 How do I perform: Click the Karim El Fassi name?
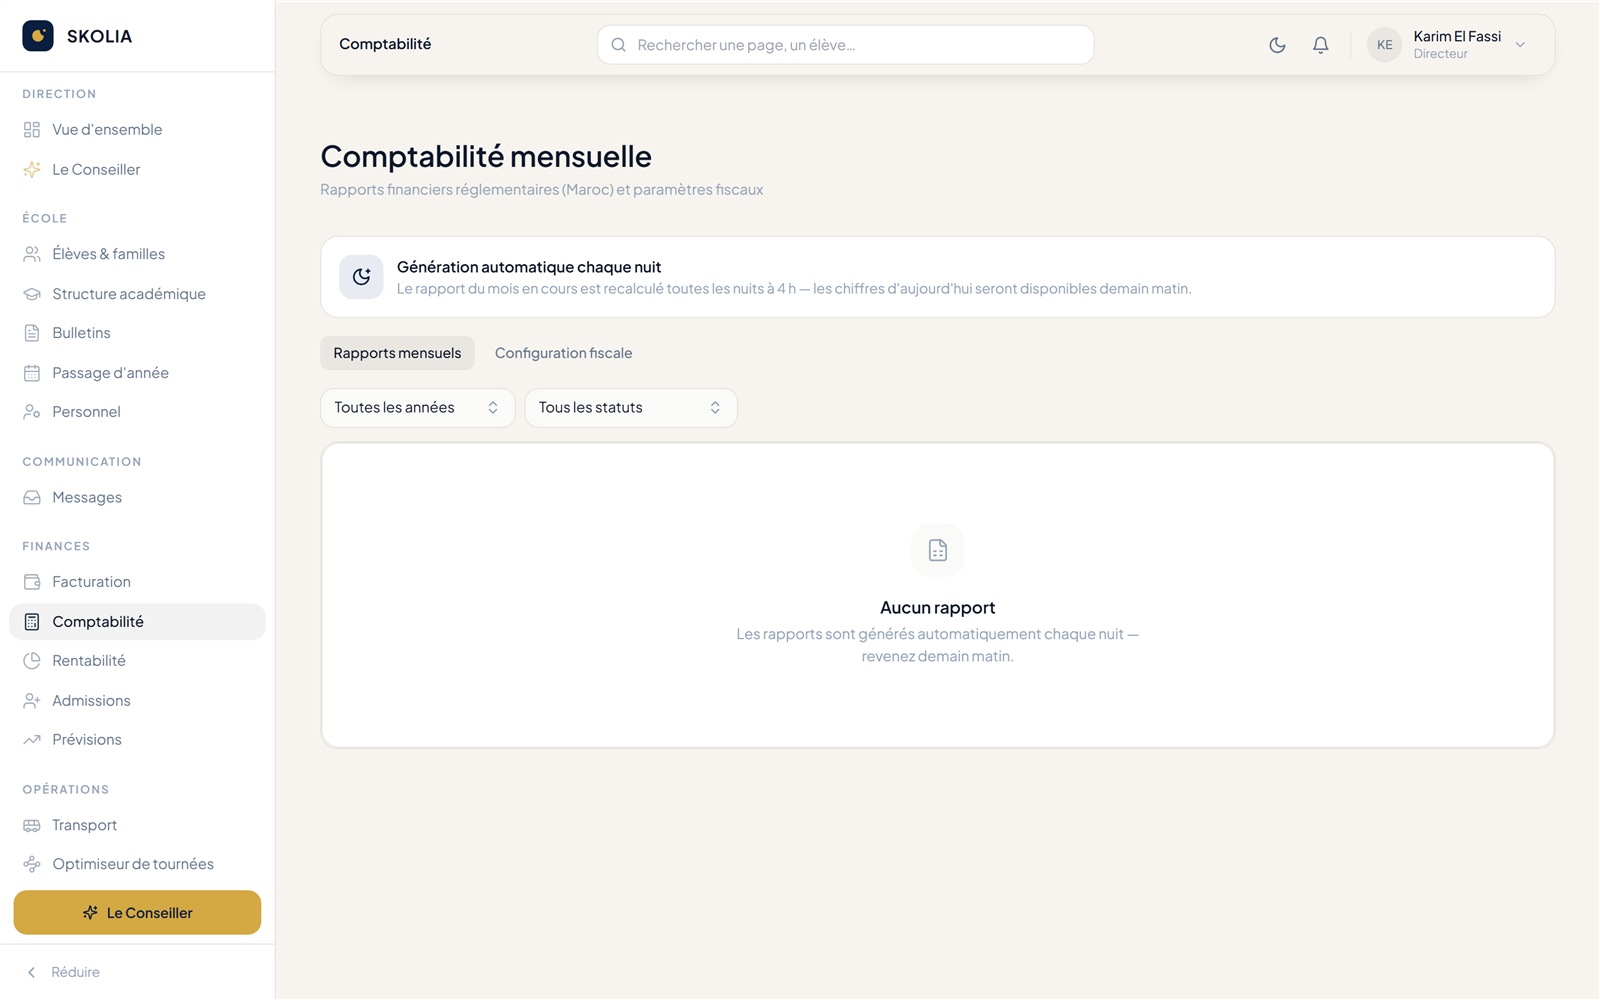pyautogui.click(x=1457, y=37)
